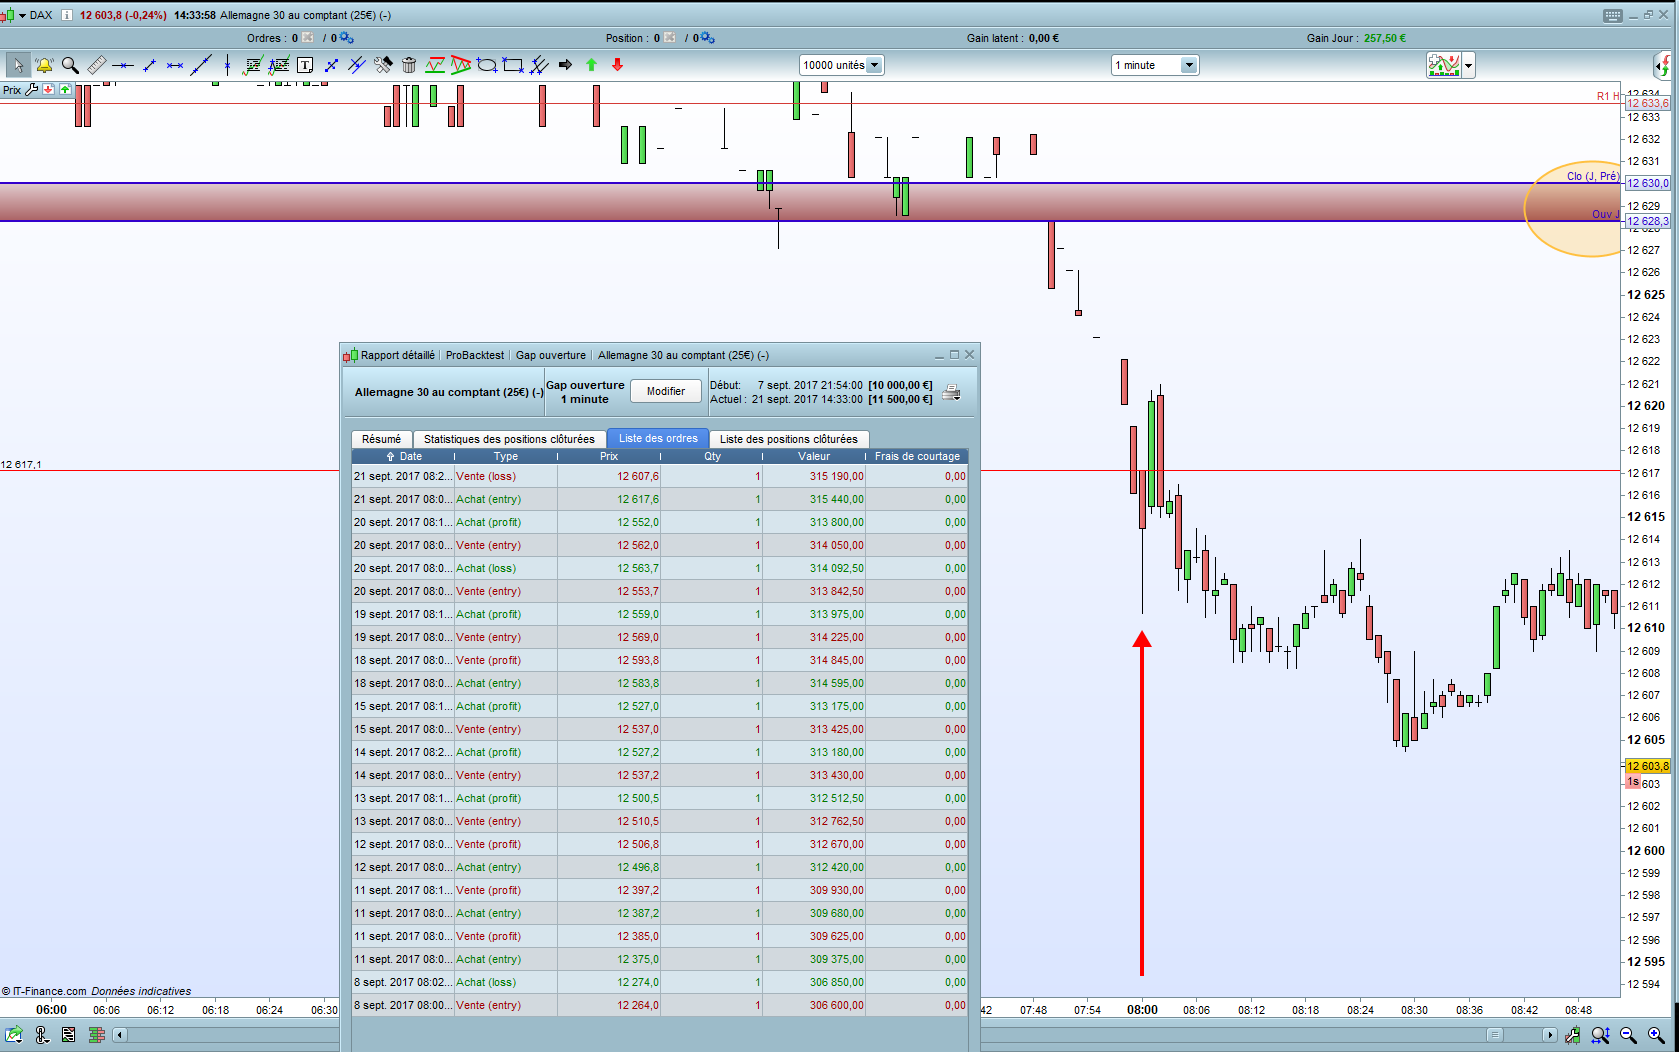Click the value 315 190,00 cell
This screenshot has height=1052, width=1679.
pyautogui.click(x=815, y=476)
